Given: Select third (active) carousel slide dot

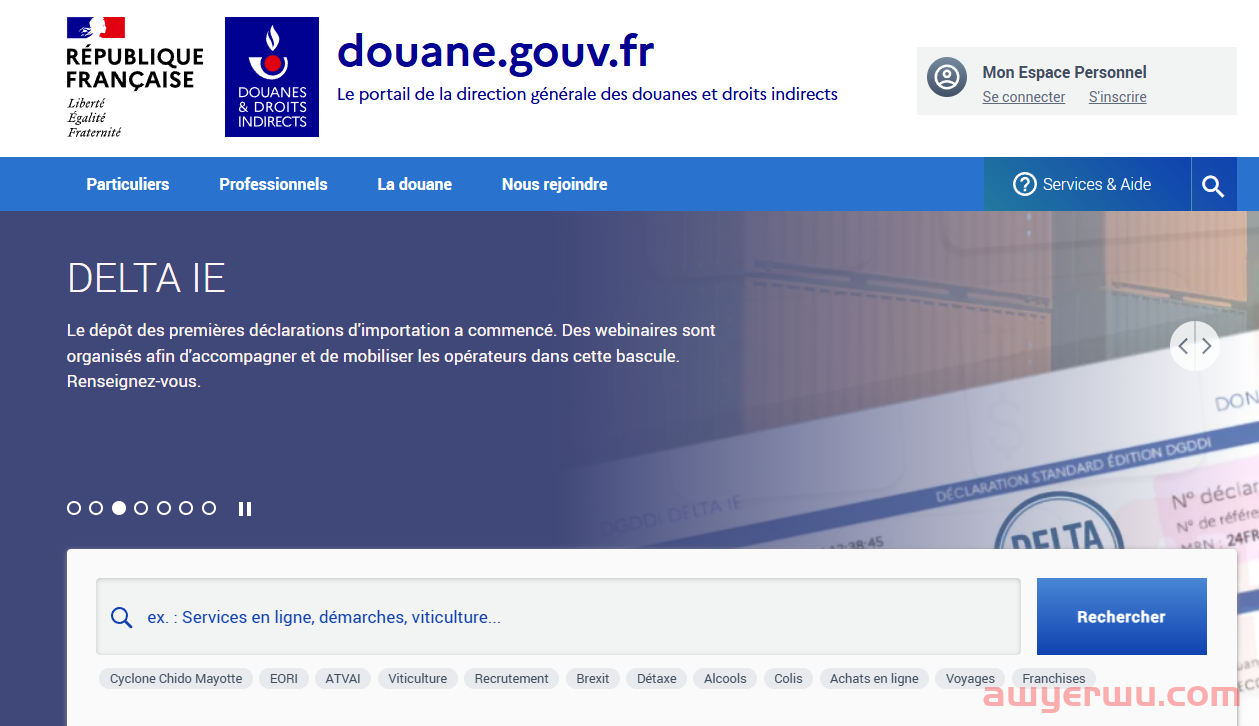Looking at the screenshot, I should click(x=119, y=508).
